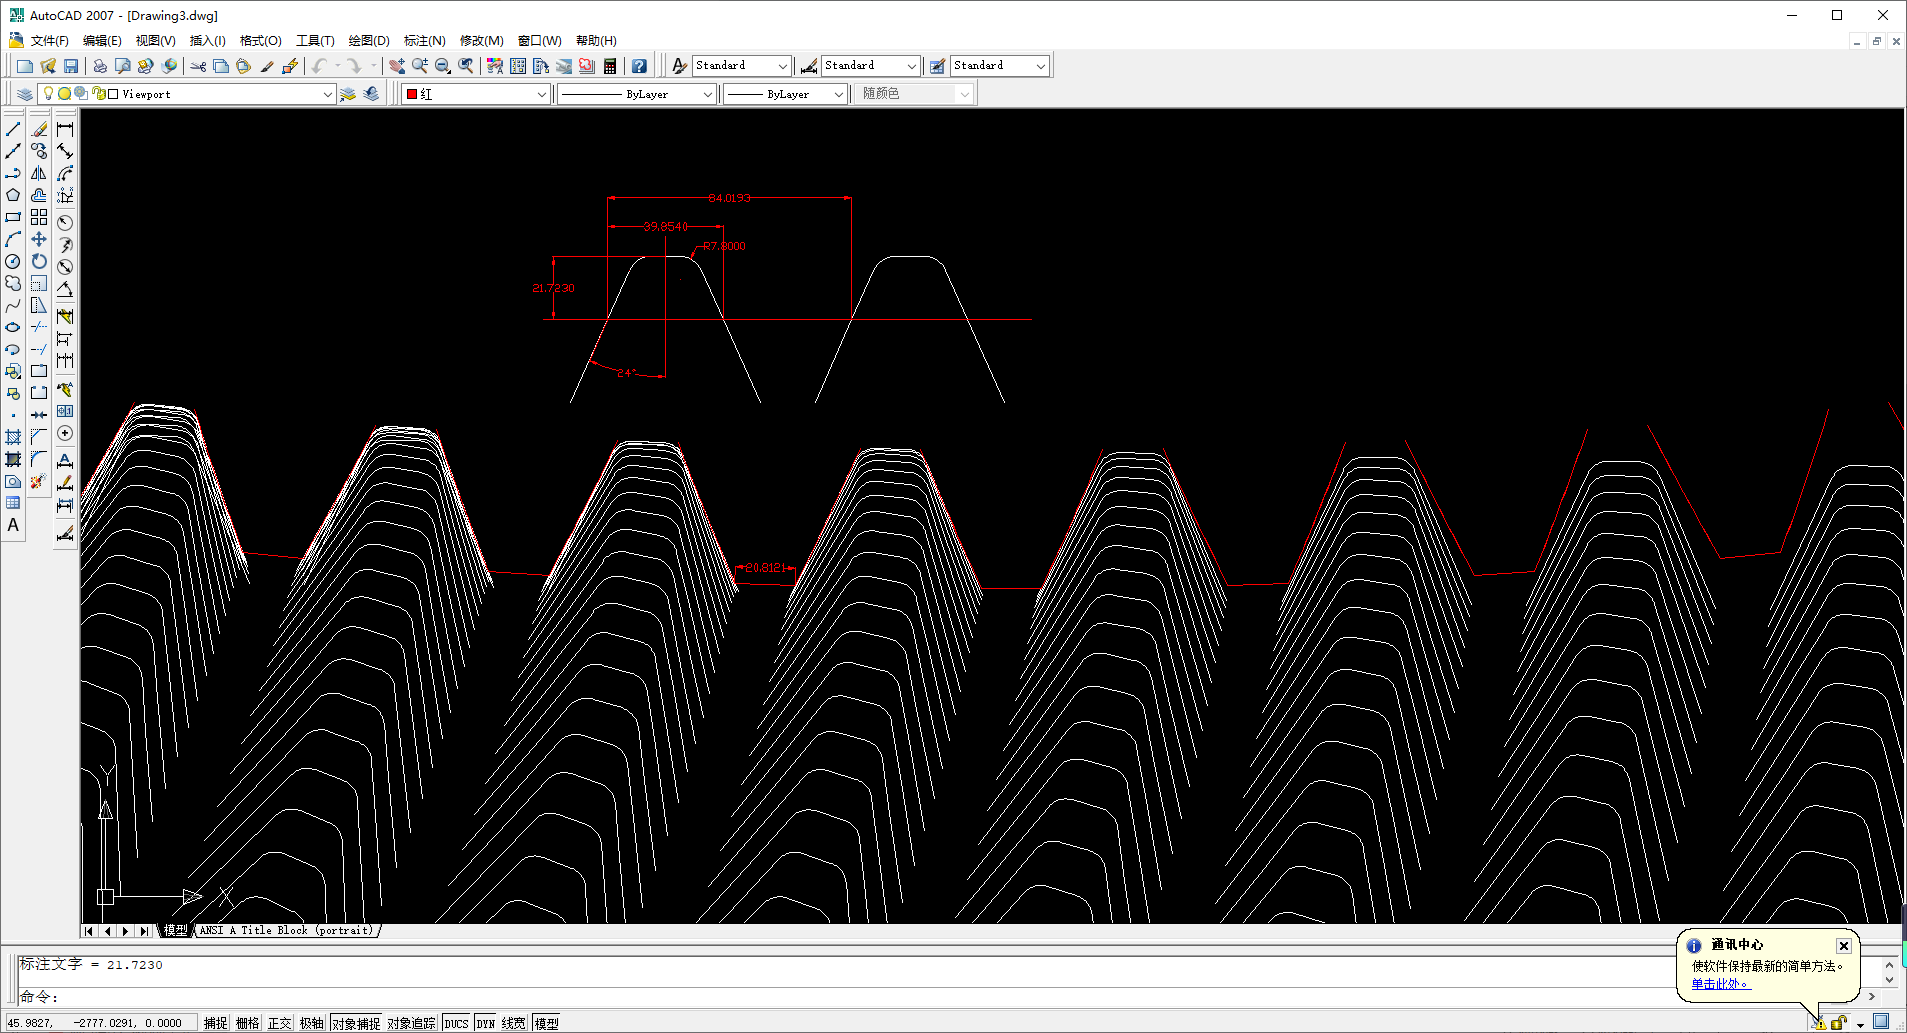Select the Mirror modify tool
This screenshot has width=1907, height=1033.
[39, 173]
